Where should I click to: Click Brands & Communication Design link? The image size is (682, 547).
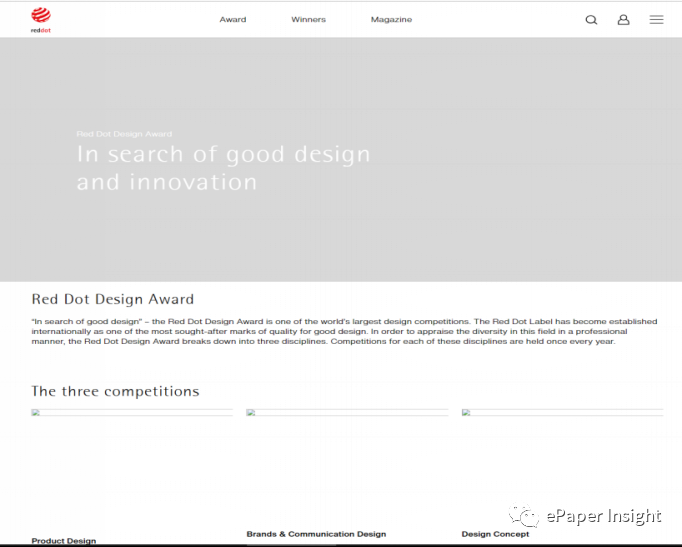316,534
